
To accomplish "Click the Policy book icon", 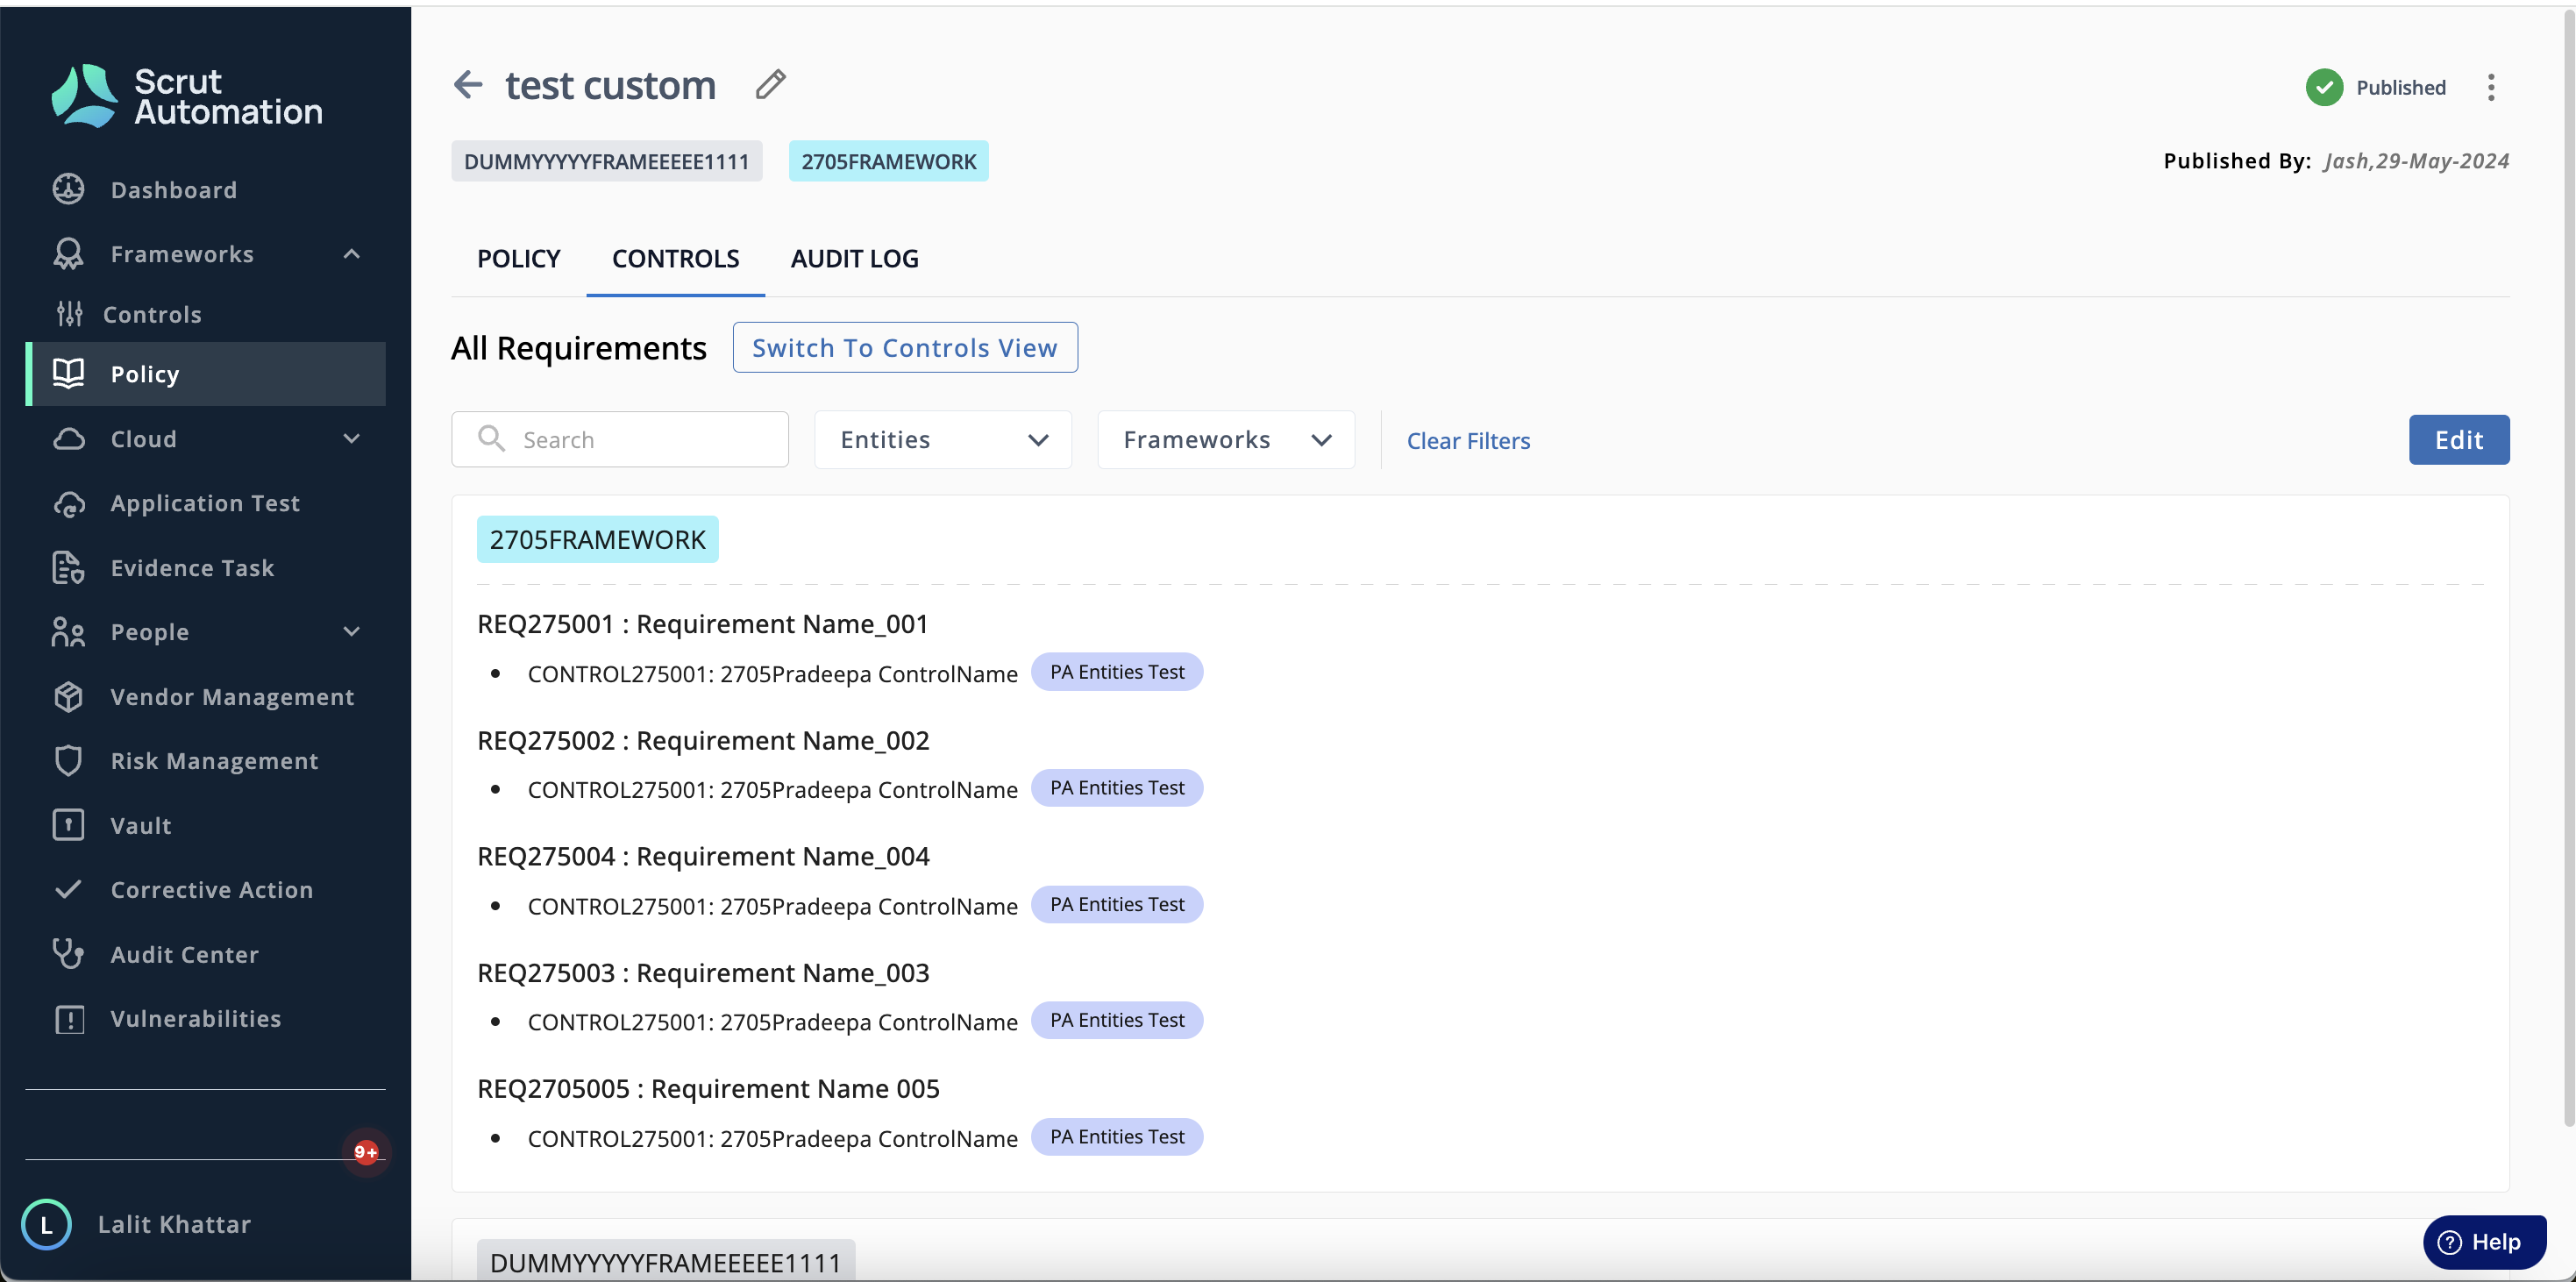I will 68,374.
